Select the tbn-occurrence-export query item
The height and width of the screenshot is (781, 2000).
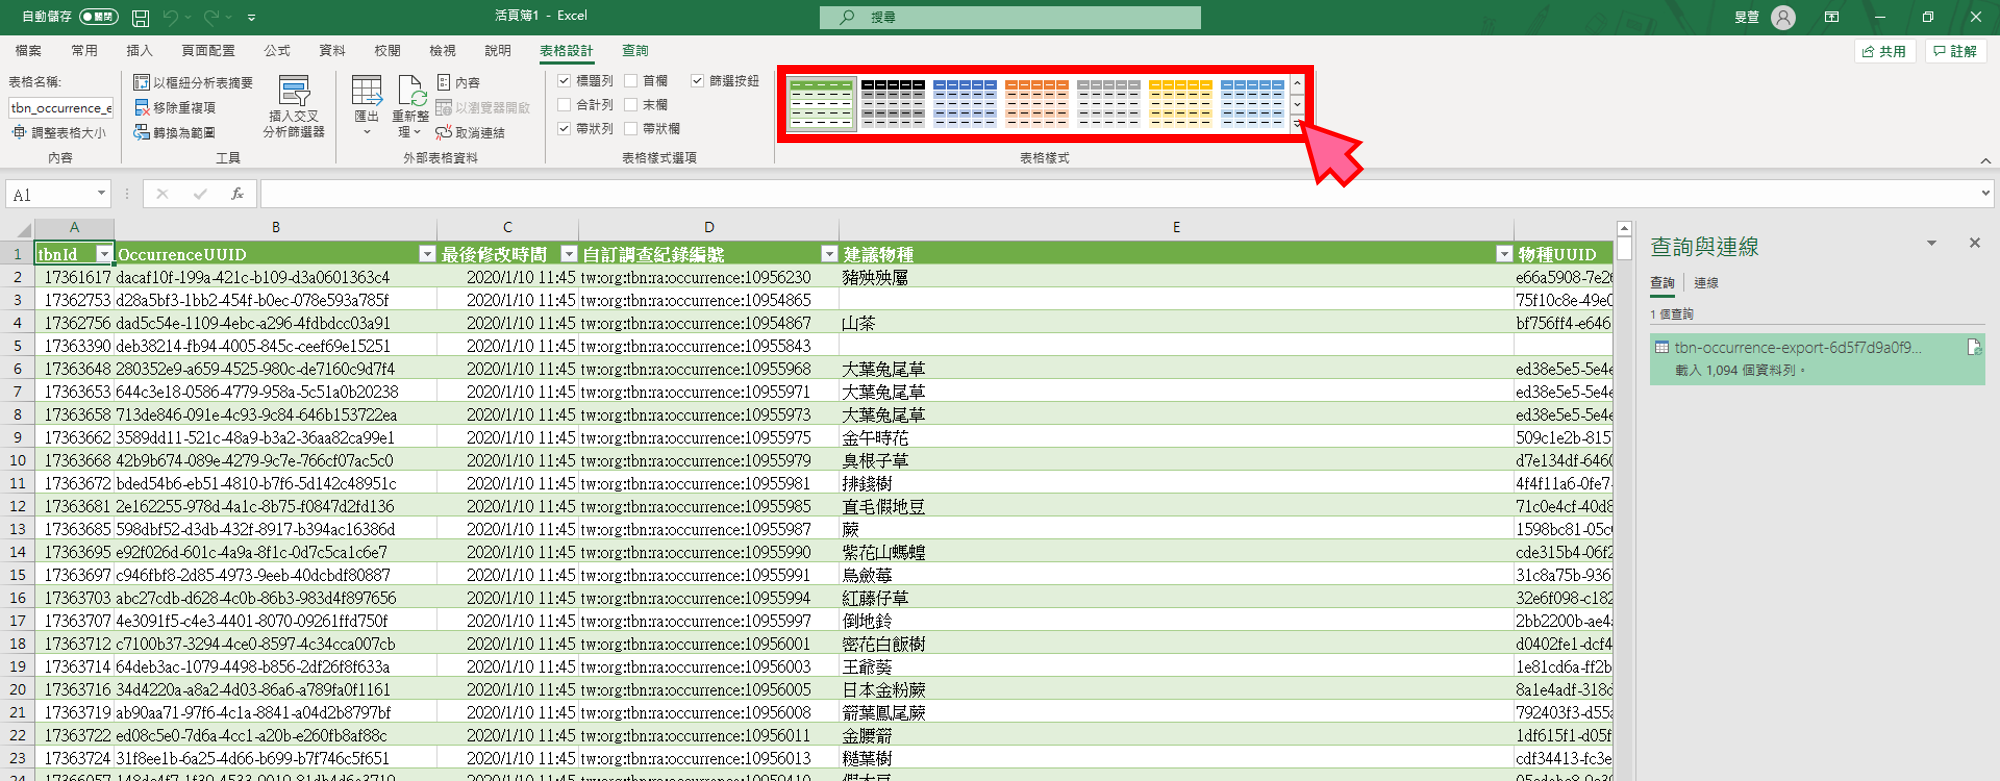[1817, 358]
